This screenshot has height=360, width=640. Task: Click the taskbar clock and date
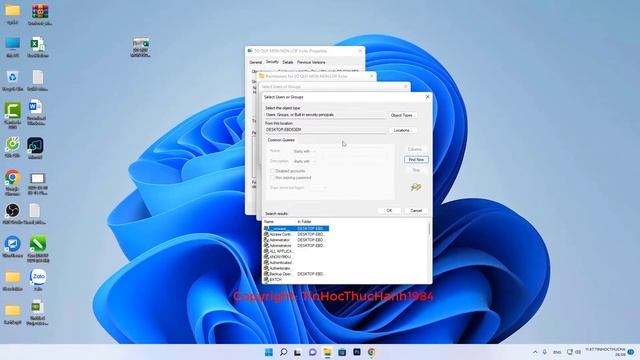tap(605, 352)
